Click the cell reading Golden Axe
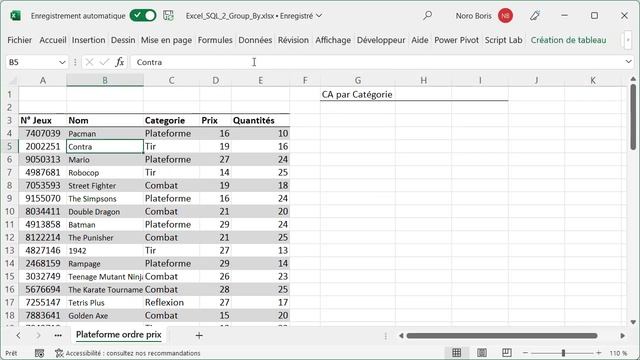The width and height of the screenshot is (640, 360). [105, 316]
